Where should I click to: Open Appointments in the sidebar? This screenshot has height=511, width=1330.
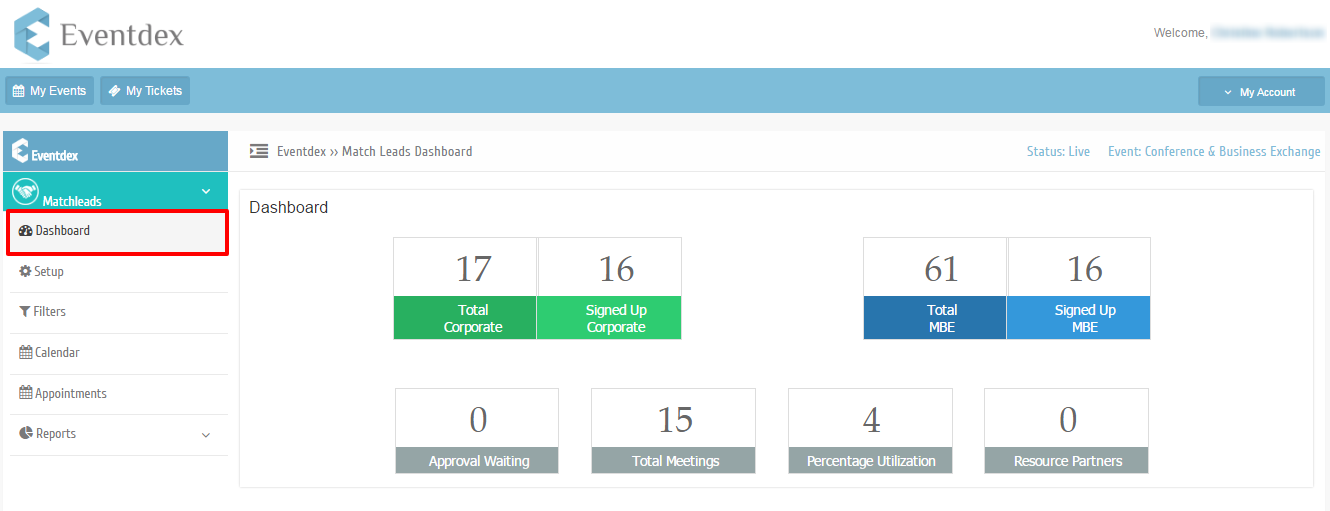point(119,394)
